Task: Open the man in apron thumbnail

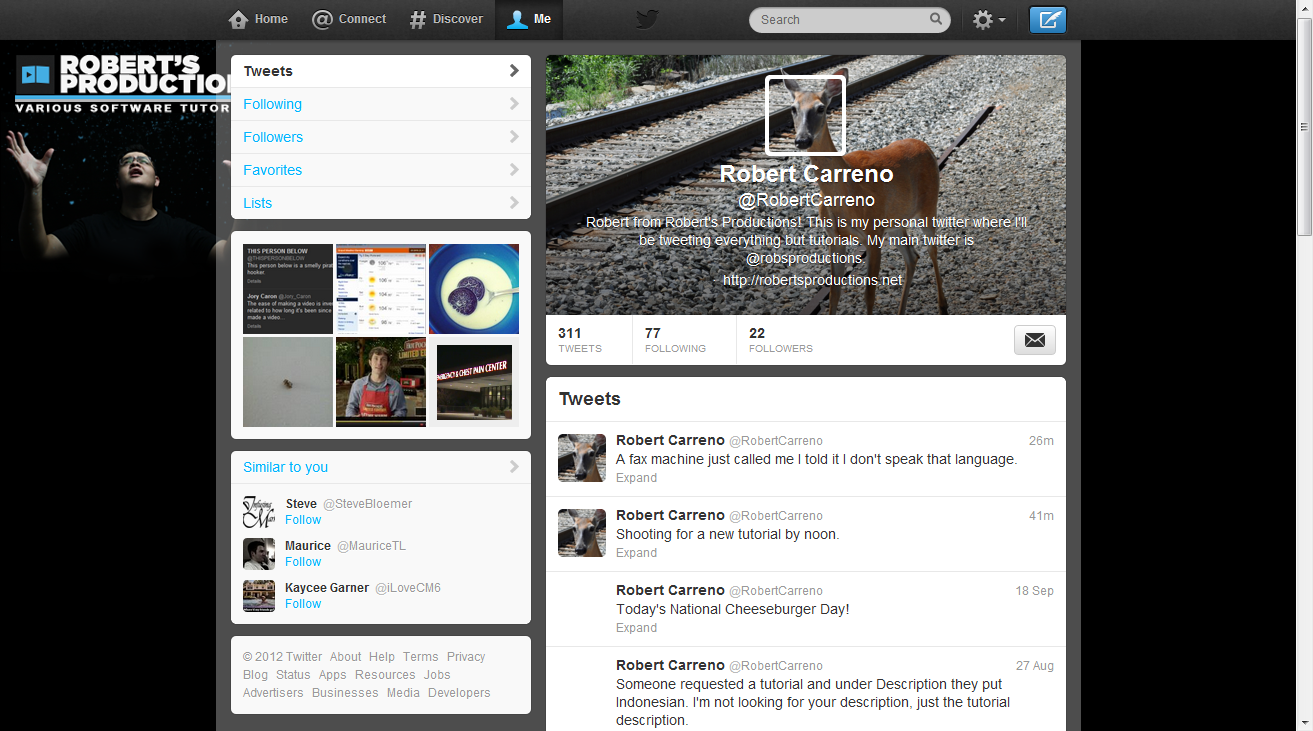Action: point(381,382)
